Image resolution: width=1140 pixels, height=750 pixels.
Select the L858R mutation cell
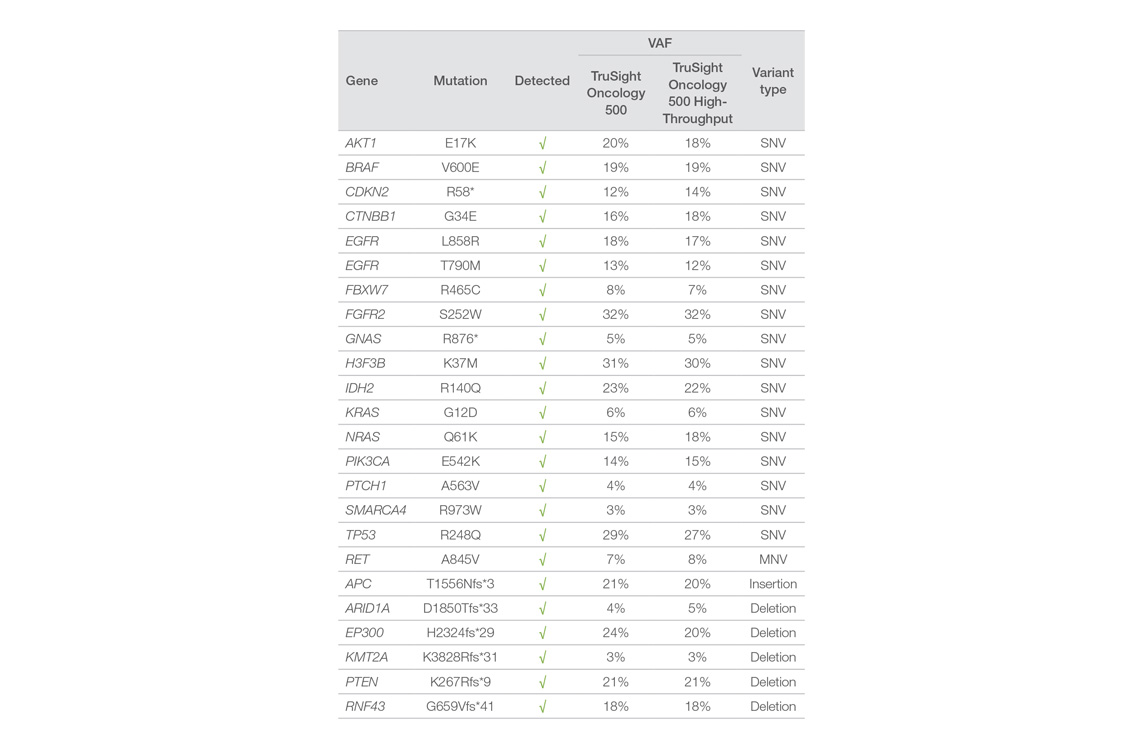(460, 241)
